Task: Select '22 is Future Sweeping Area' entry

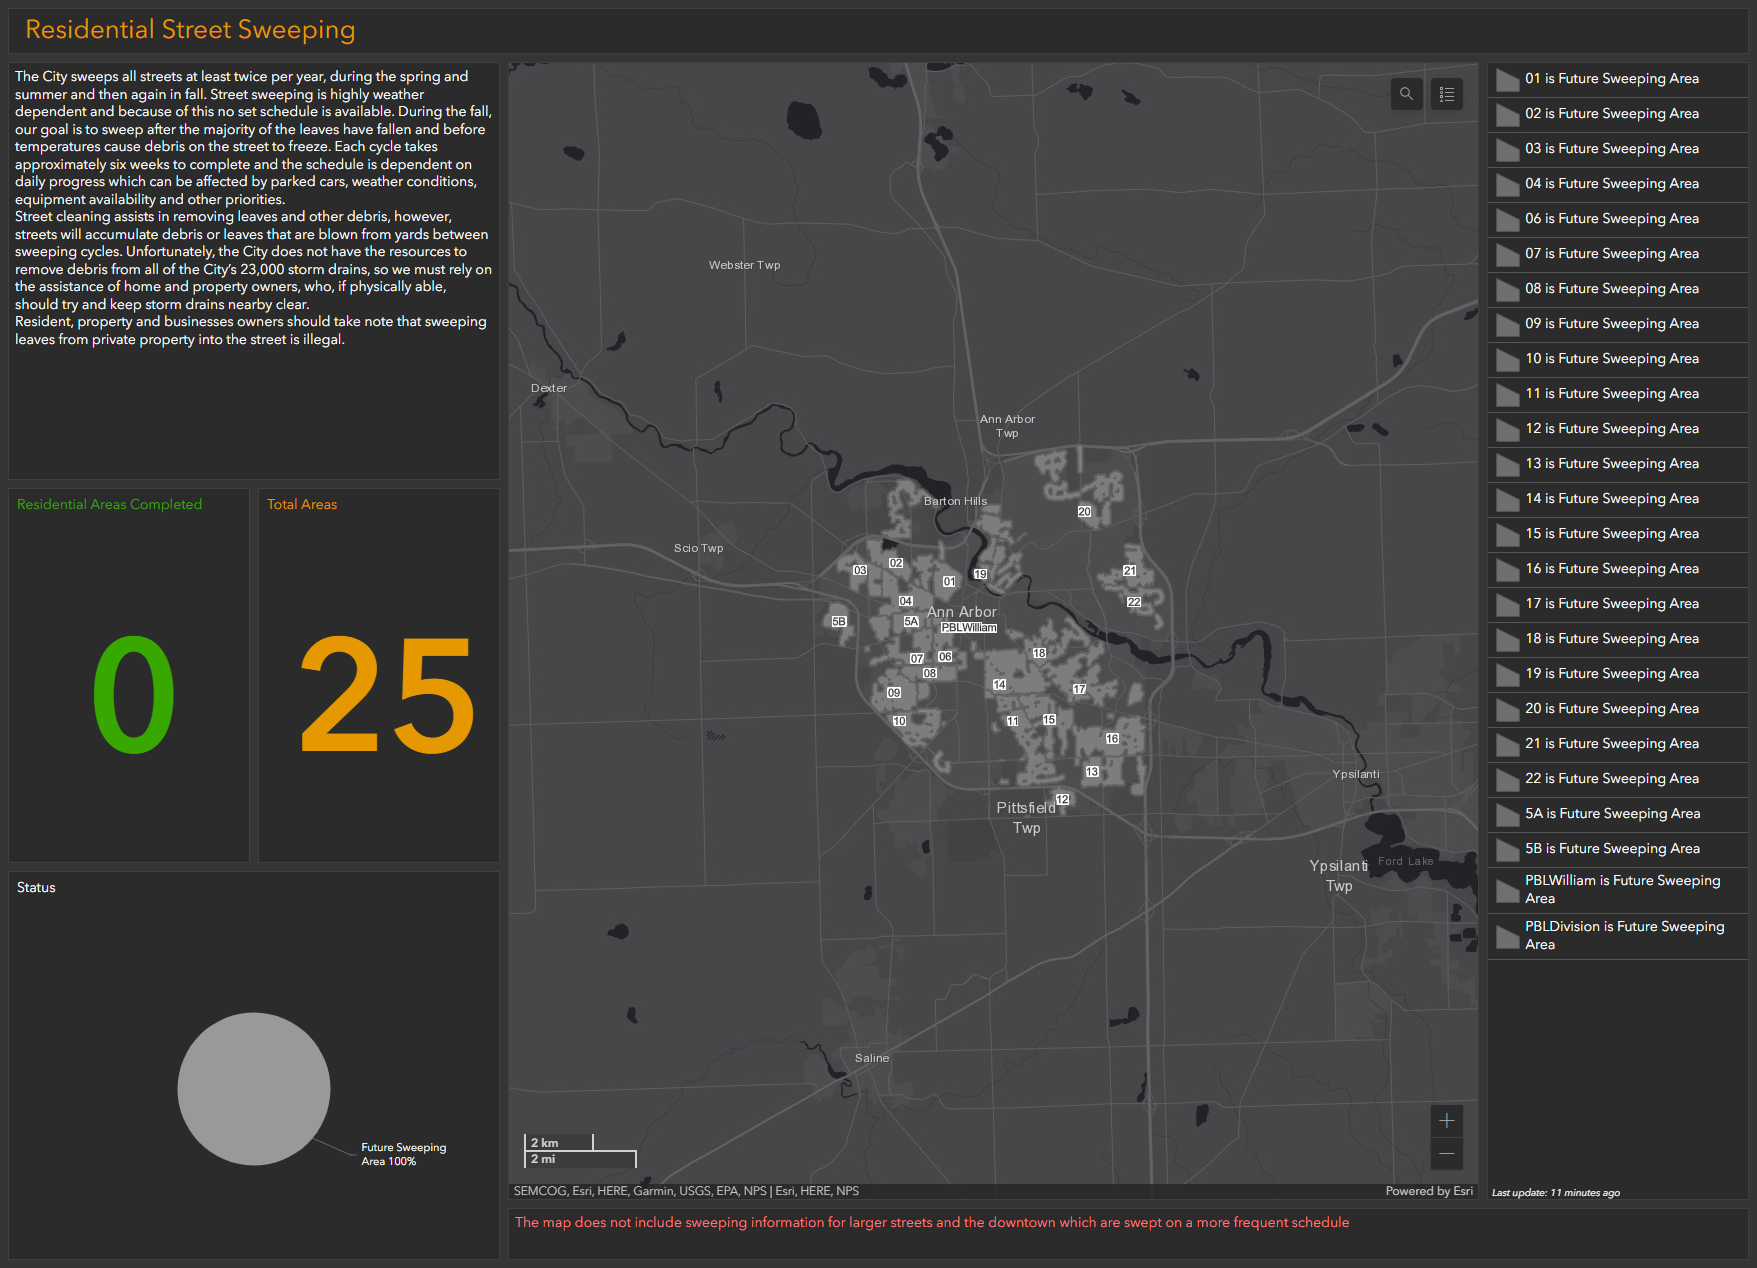Action: pos(1611,779)
